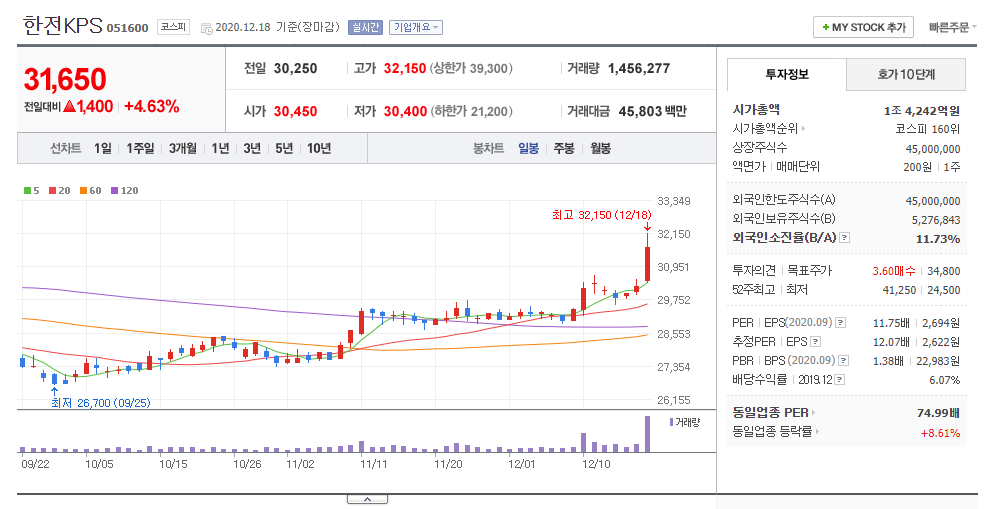The width and height of the screenshot is (997, 509).
Task: Select the 5년 line chart period
Action: click(x=284, y=149)
